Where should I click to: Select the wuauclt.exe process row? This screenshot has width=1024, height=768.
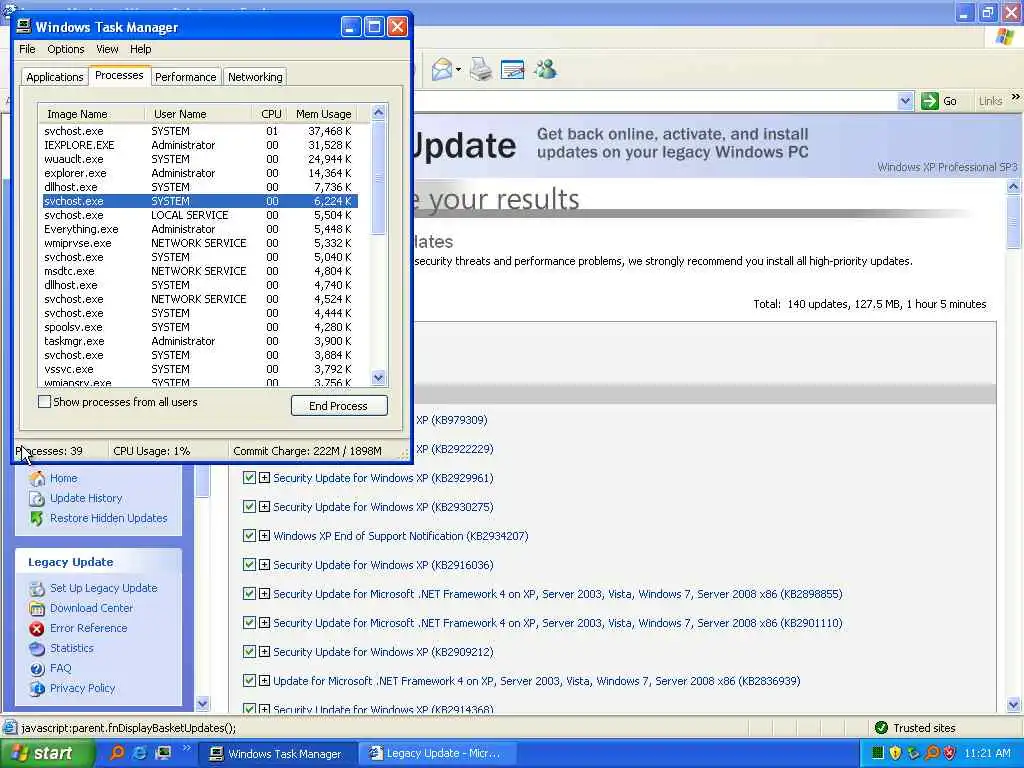(199, 159)
